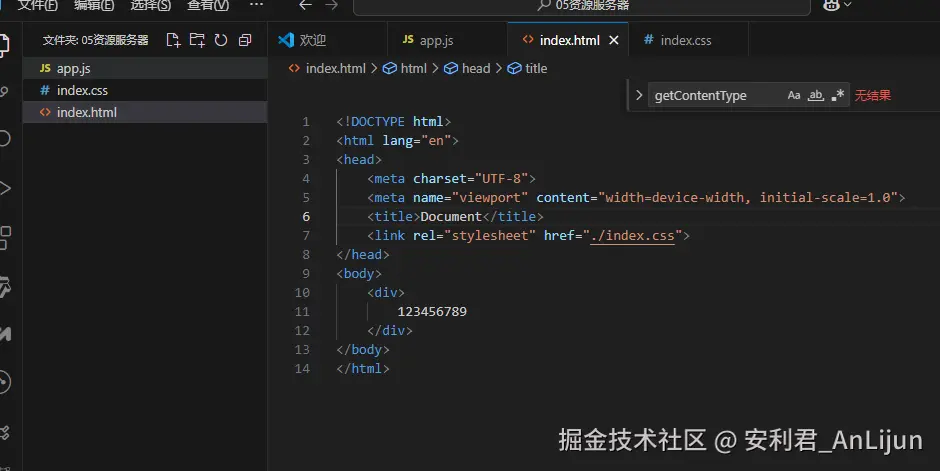Click the closing </body> tag on line 13
The width and height of the screenshot is (940, 471).
pos(363,349)
